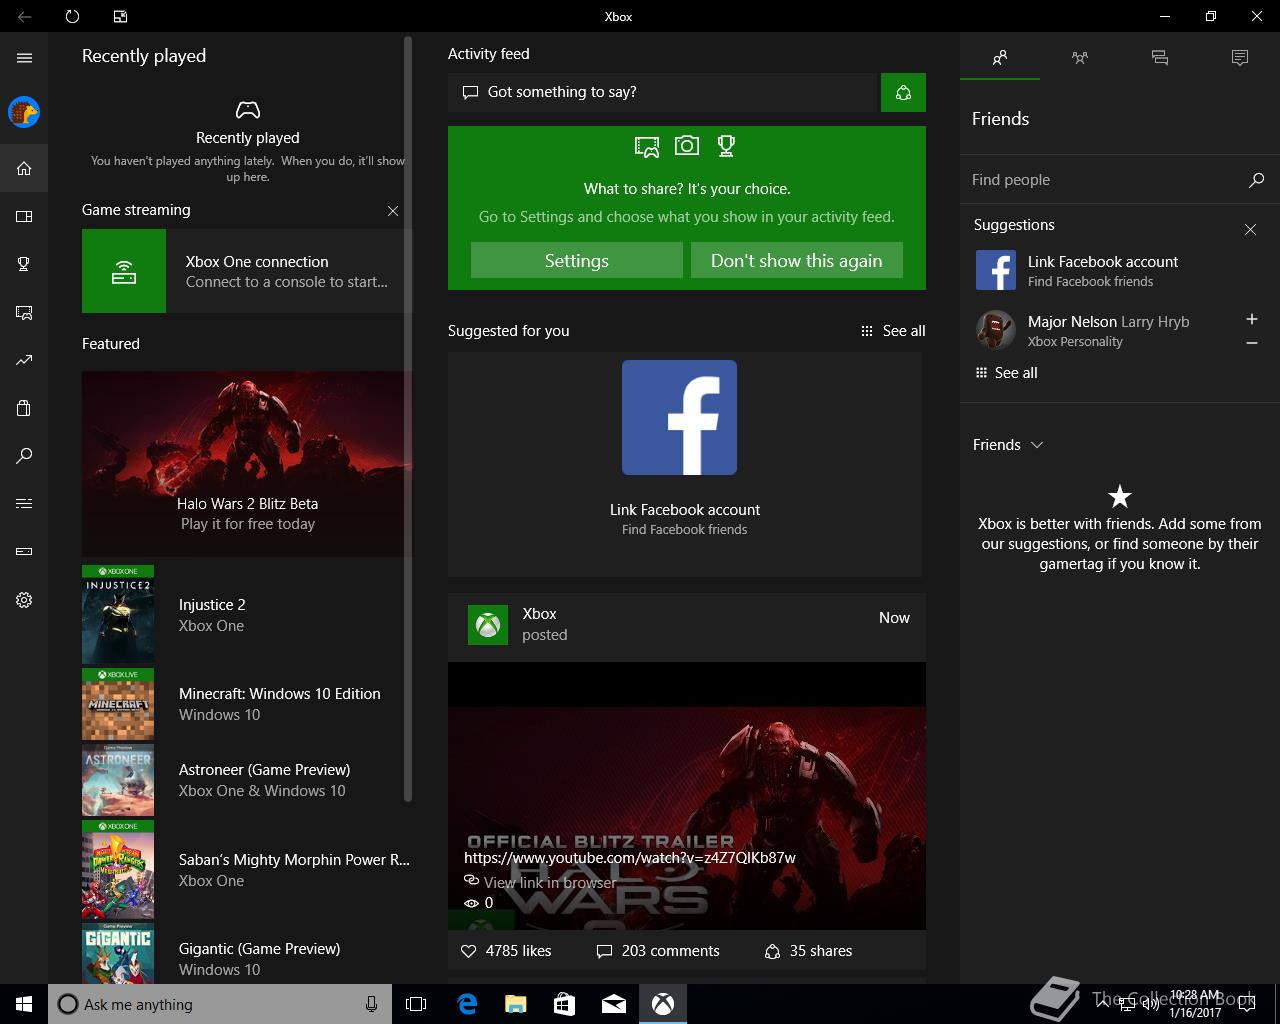
Task: Open Minecraft: Windows 10 Edition thumbnail
Action: pyautogui.click(x=118, y=704)
